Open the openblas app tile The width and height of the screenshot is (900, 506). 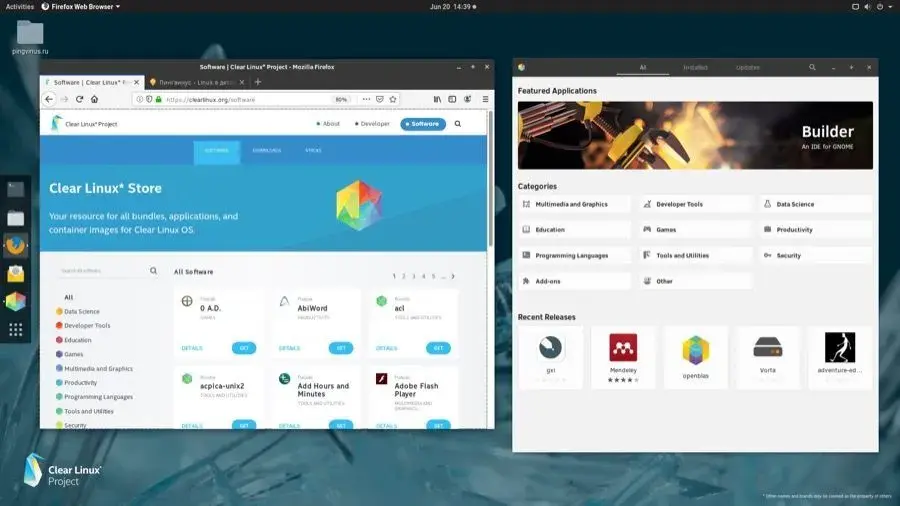(x=695, y=357)
